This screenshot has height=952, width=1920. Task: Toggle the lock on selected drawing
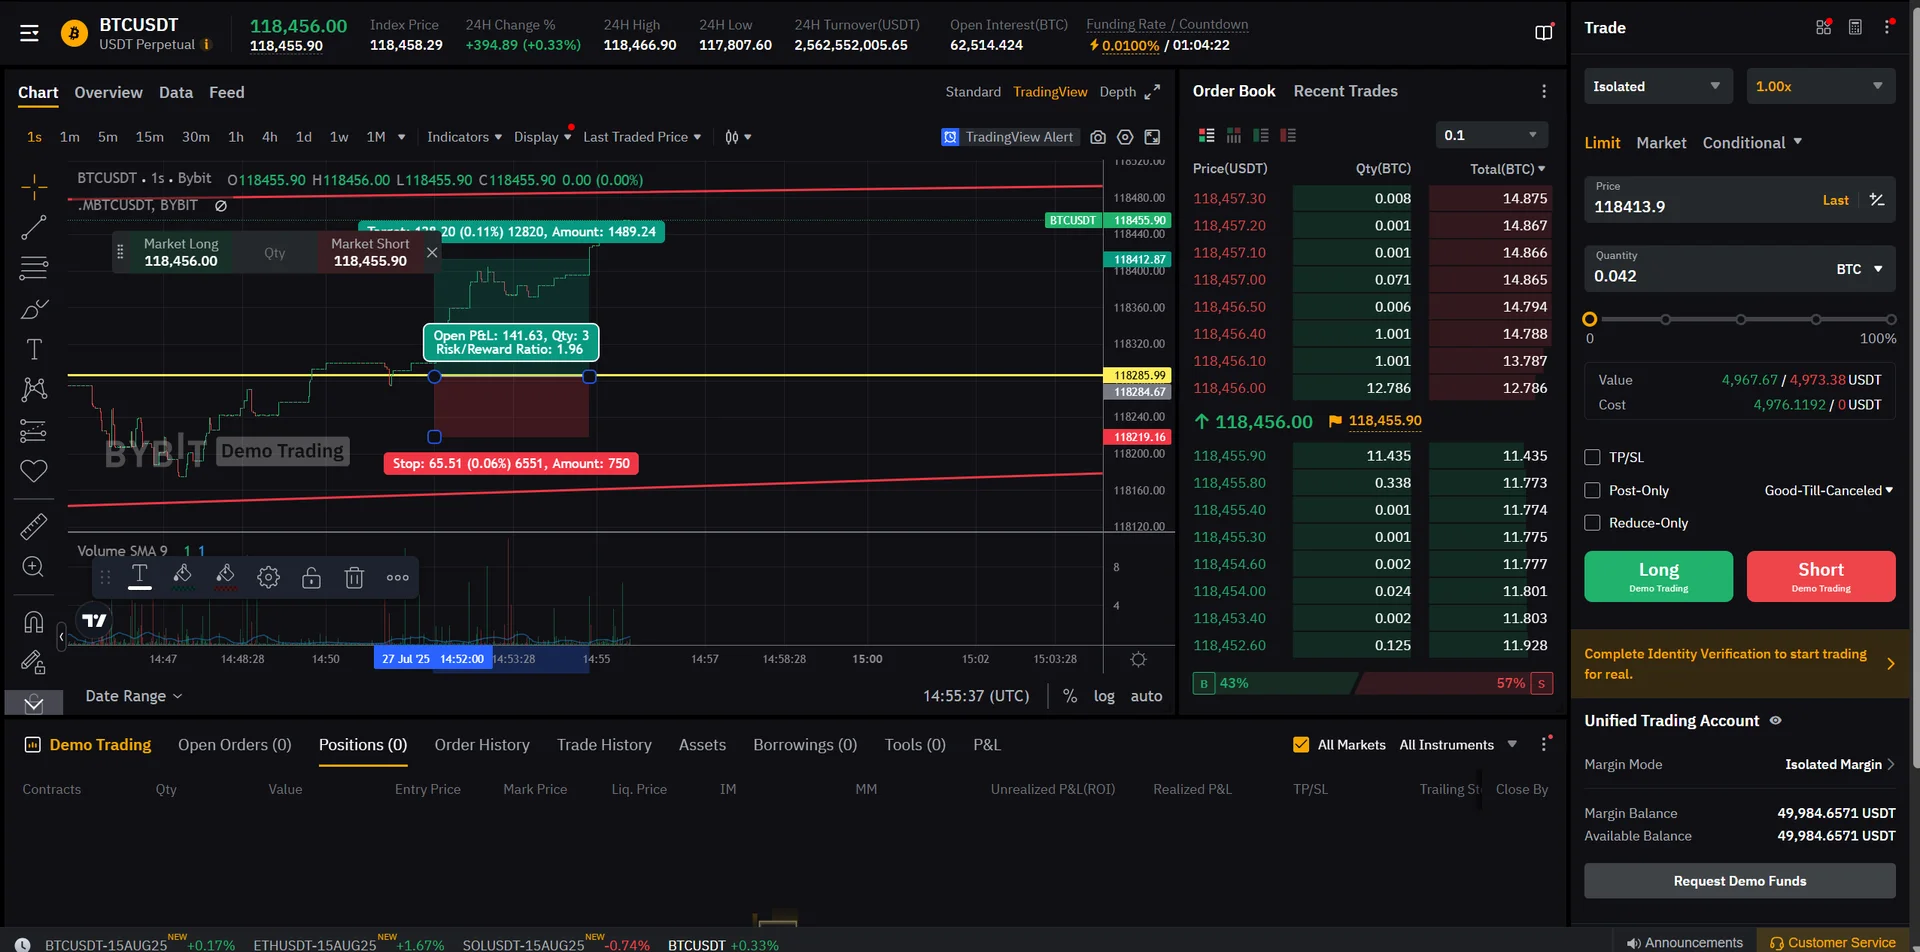[311, 577]
